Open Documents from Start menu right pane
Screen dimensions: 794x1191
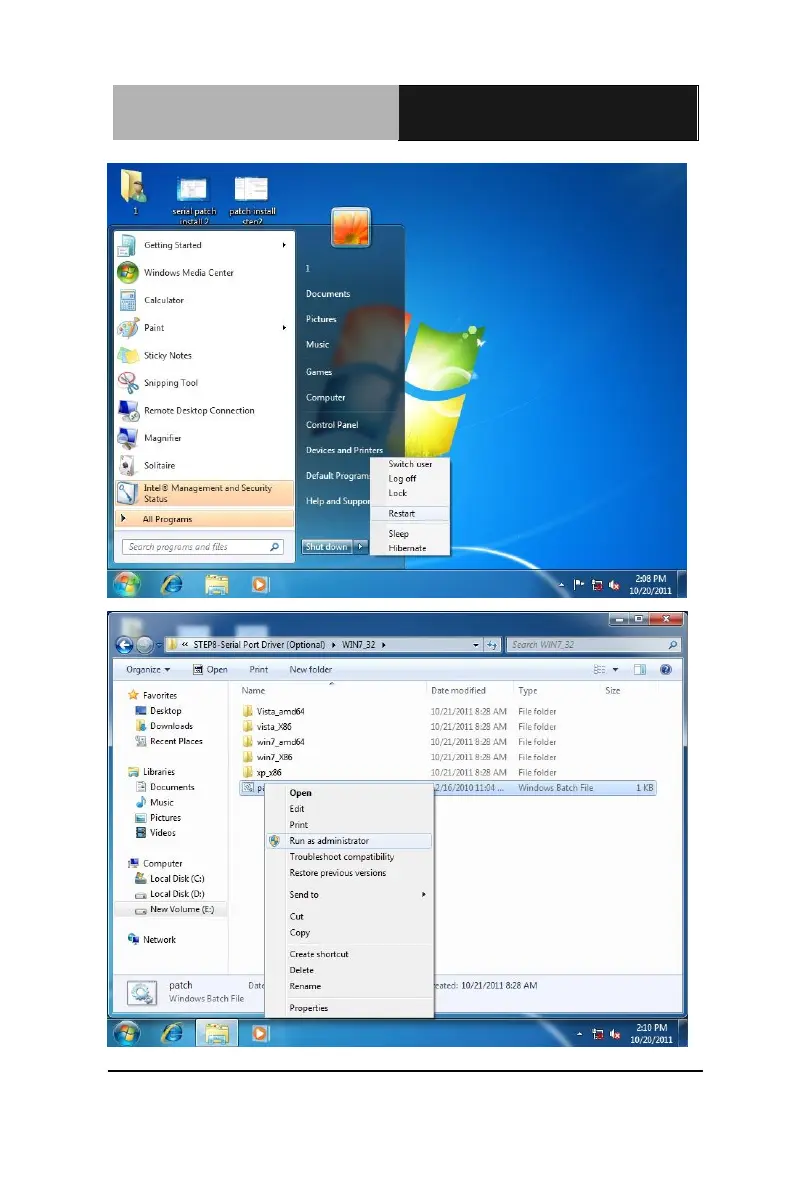328,294
